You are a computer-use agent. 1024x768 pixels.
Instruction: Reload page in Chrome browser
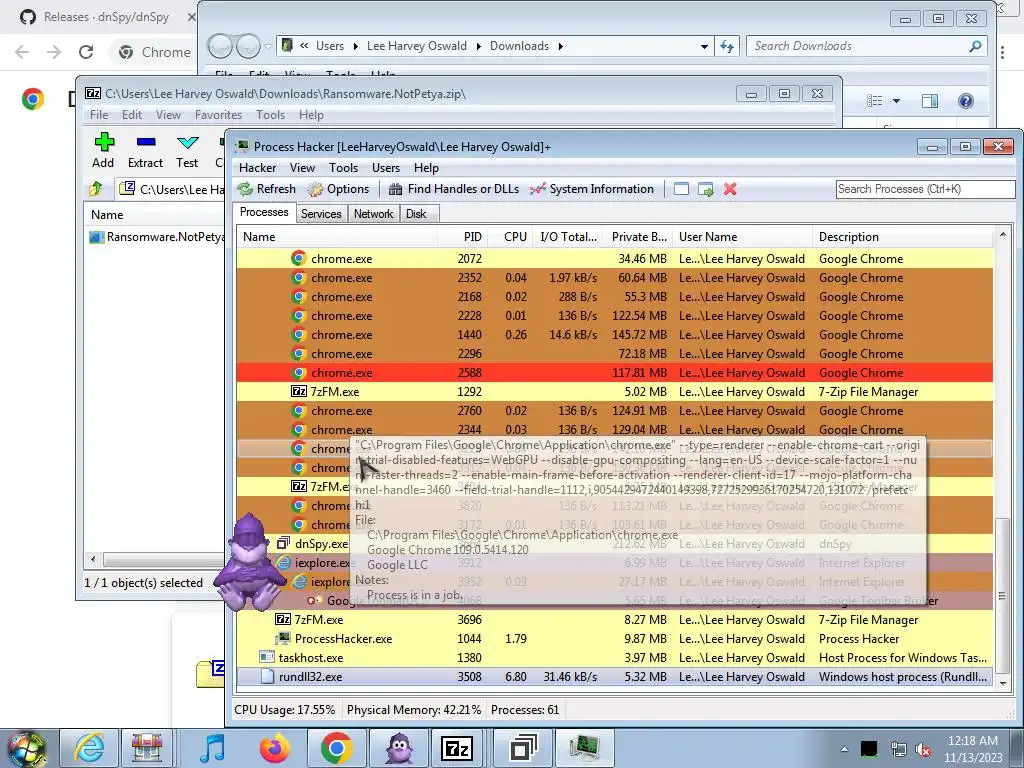click(x=86, y=52)
